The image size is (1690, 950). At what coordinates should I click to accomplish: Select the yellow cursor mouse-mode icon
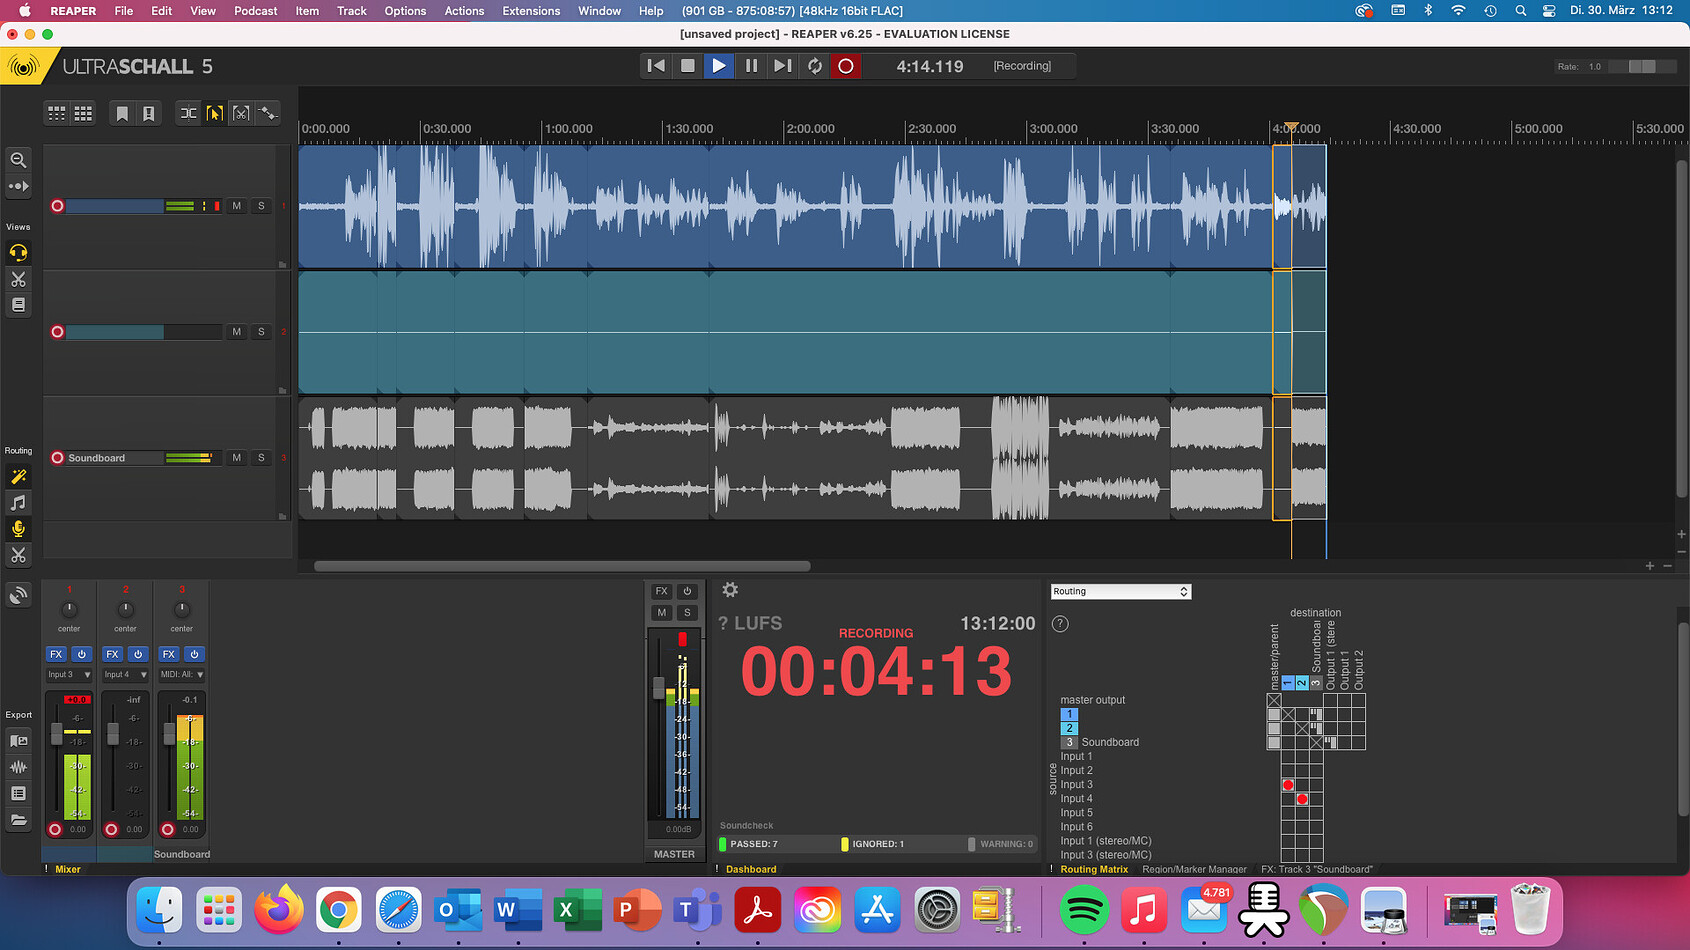coord(214,113)
